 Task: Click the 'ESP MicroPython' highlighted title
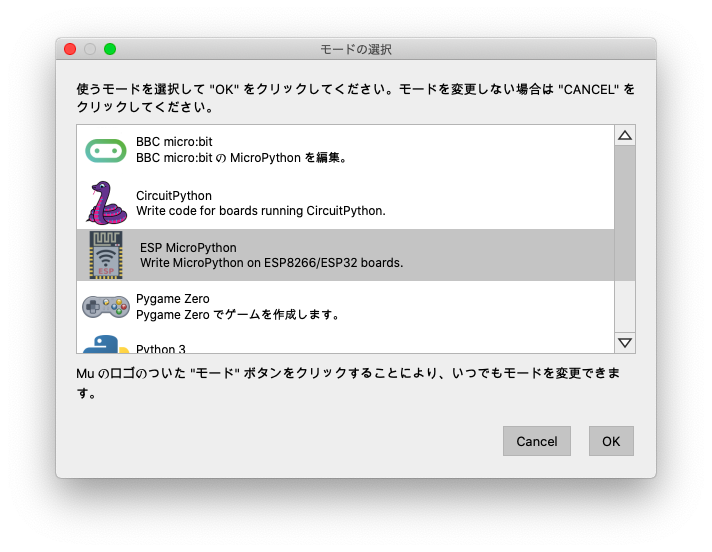188,247
